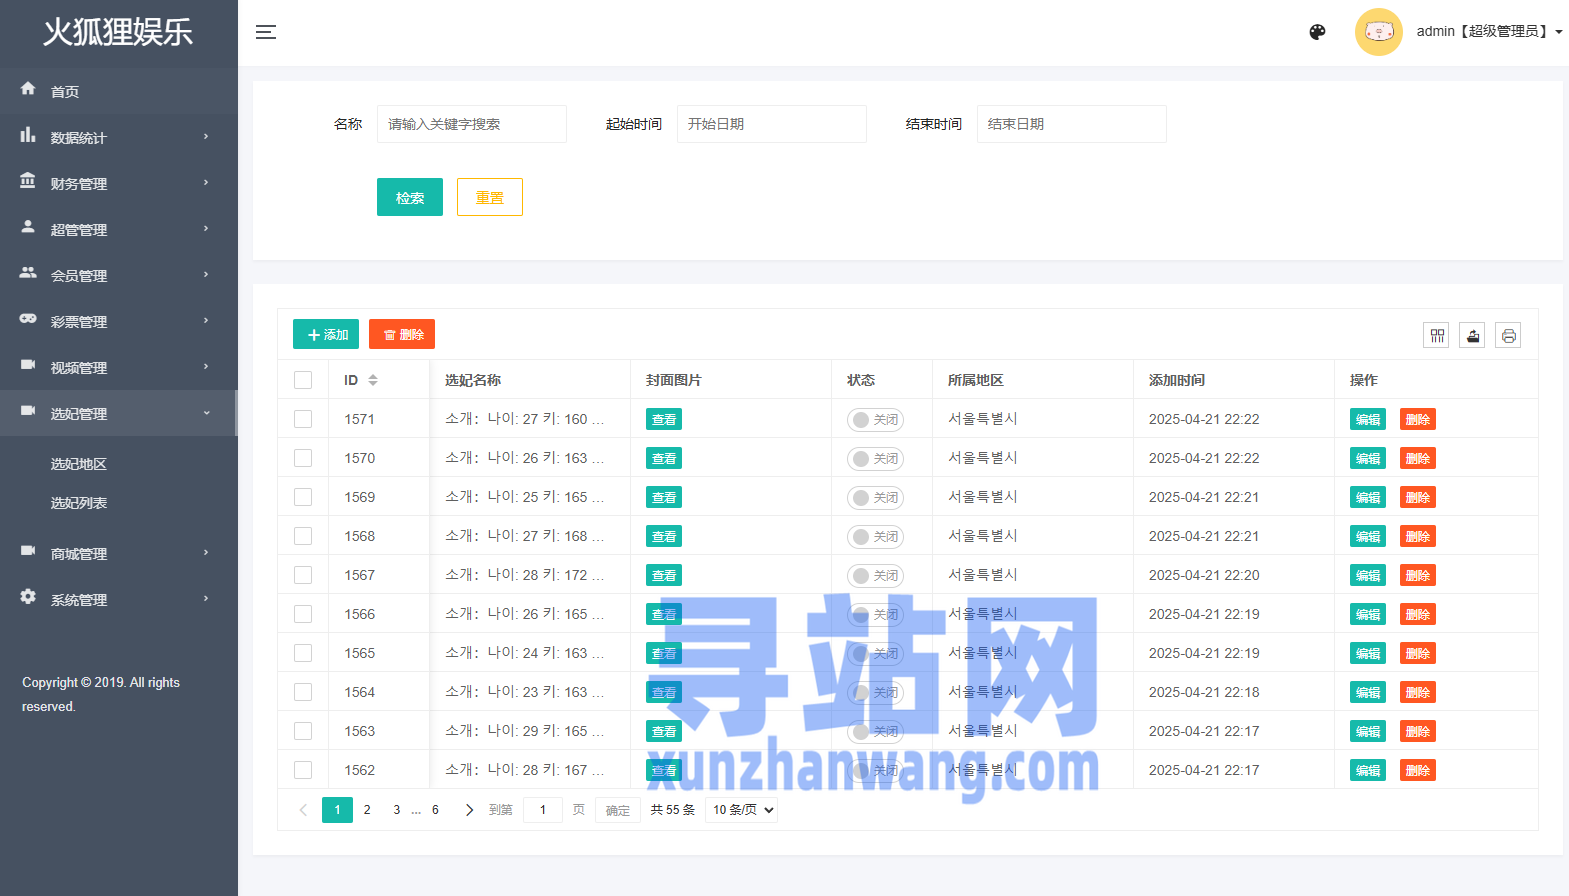Screen dimensions: 1569x896
Task: Expand the 财务管理 menu chevron
Action: tap(206, 182)
